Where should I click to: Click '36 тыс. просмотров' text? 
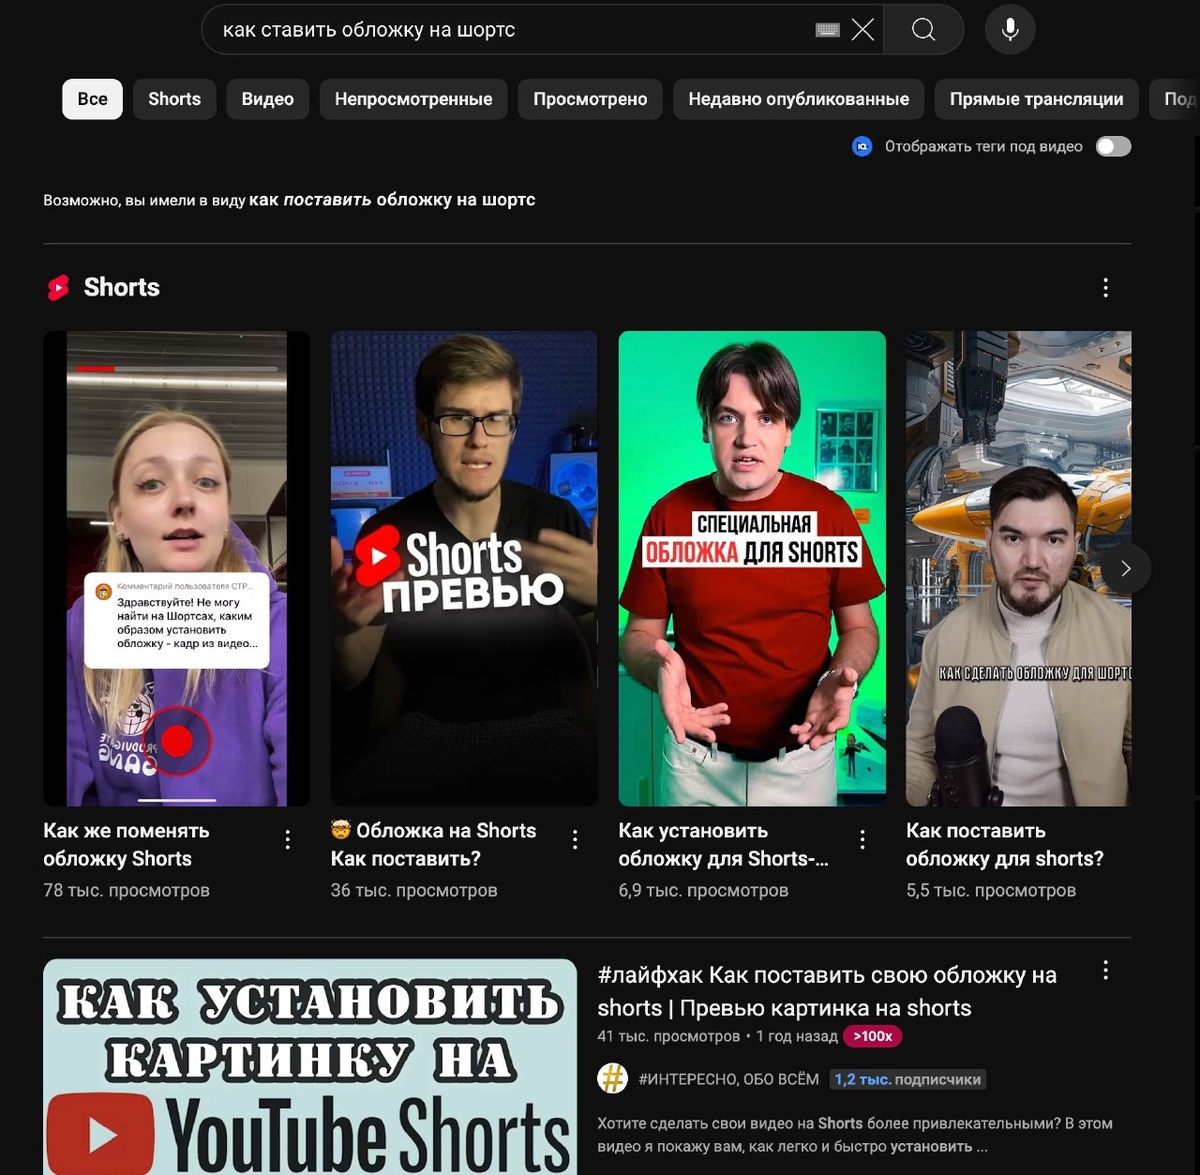click(414, 890)
